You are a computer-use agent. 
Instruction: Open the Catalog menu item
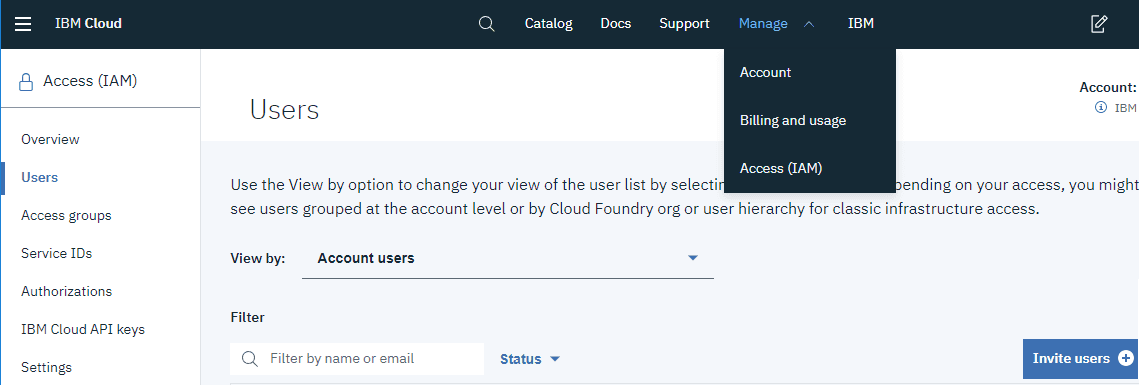[548, 24]
